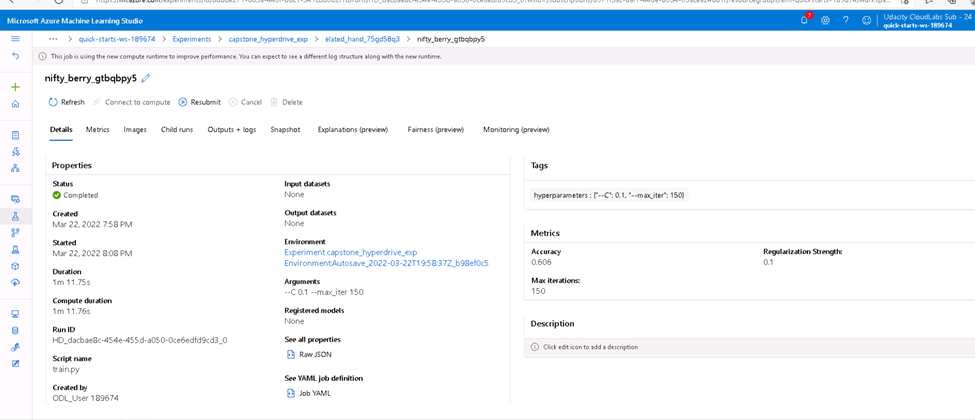Switch to the Details tab
This screenshot has height=420, width=975.
61,129
